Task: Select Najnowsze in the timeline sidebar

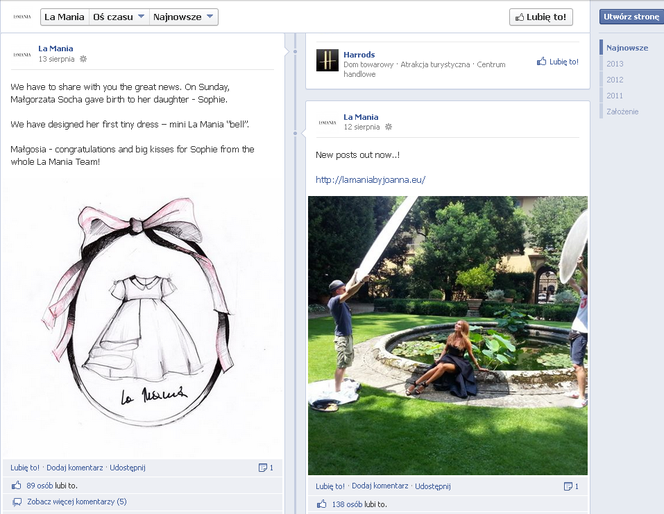Action: coord(627,48)
